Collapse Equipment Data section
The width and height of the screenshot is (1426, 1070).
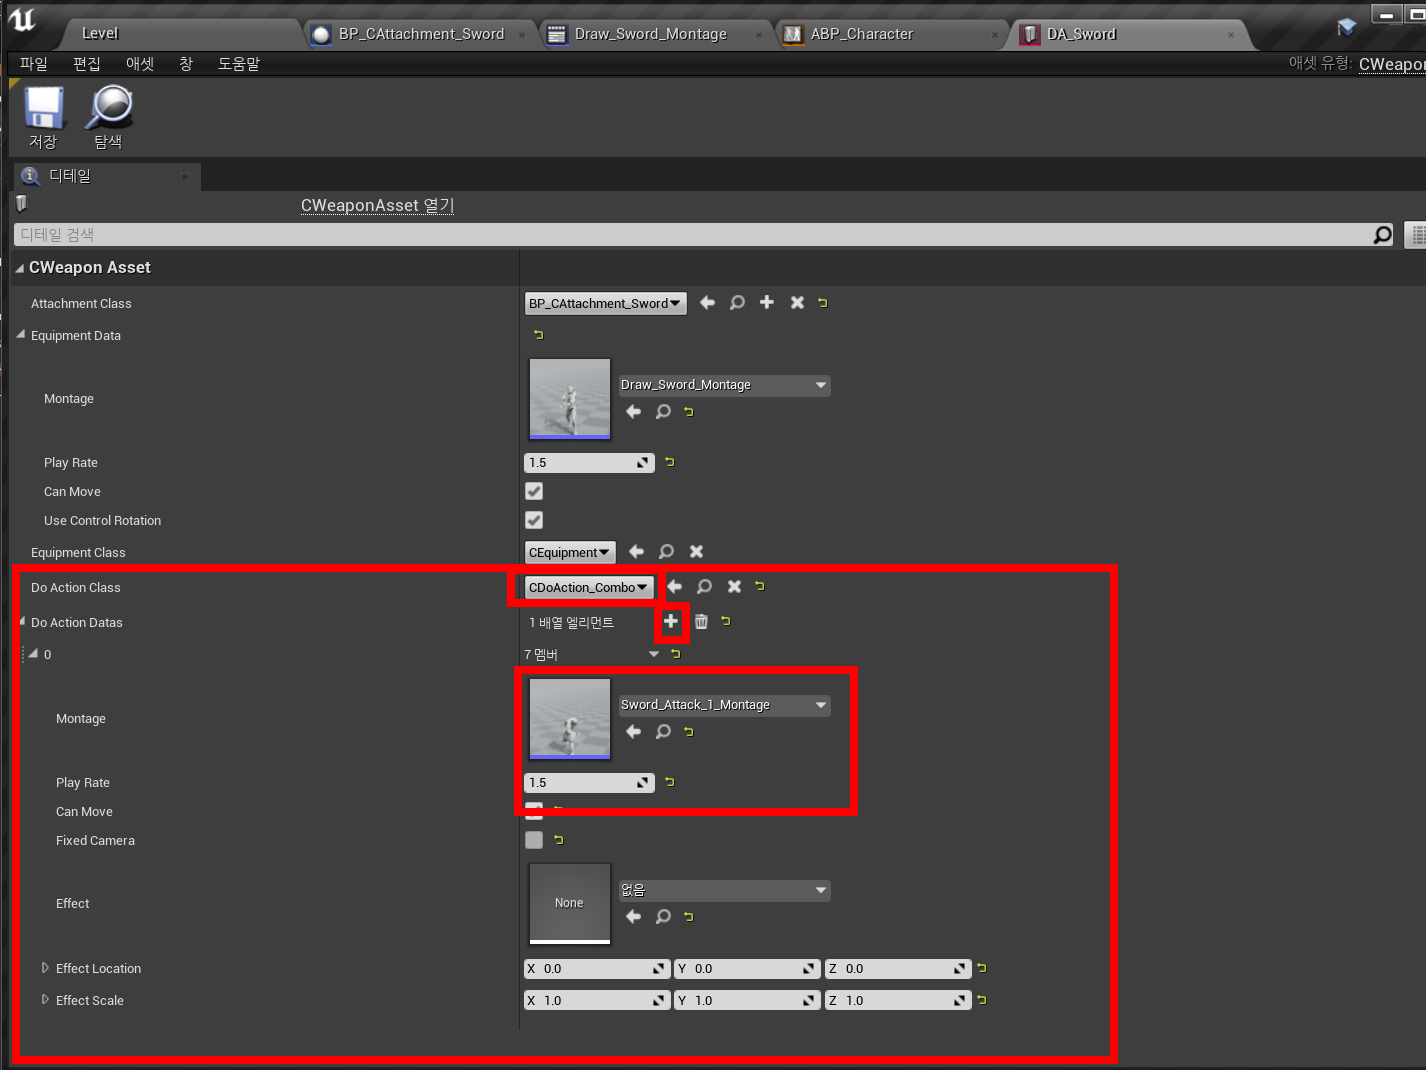(21, 335)
